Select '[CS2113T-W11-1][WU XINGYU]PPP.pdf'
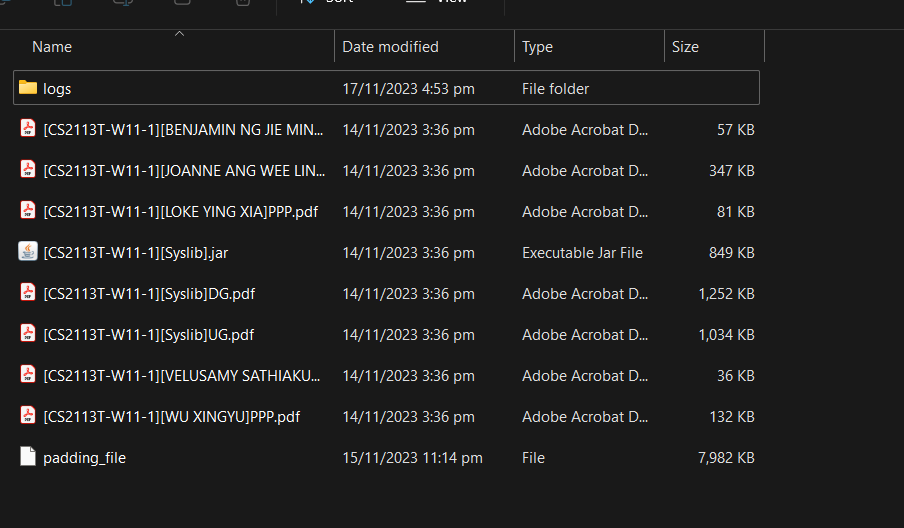904x528 pixels. tap(171, 416)
